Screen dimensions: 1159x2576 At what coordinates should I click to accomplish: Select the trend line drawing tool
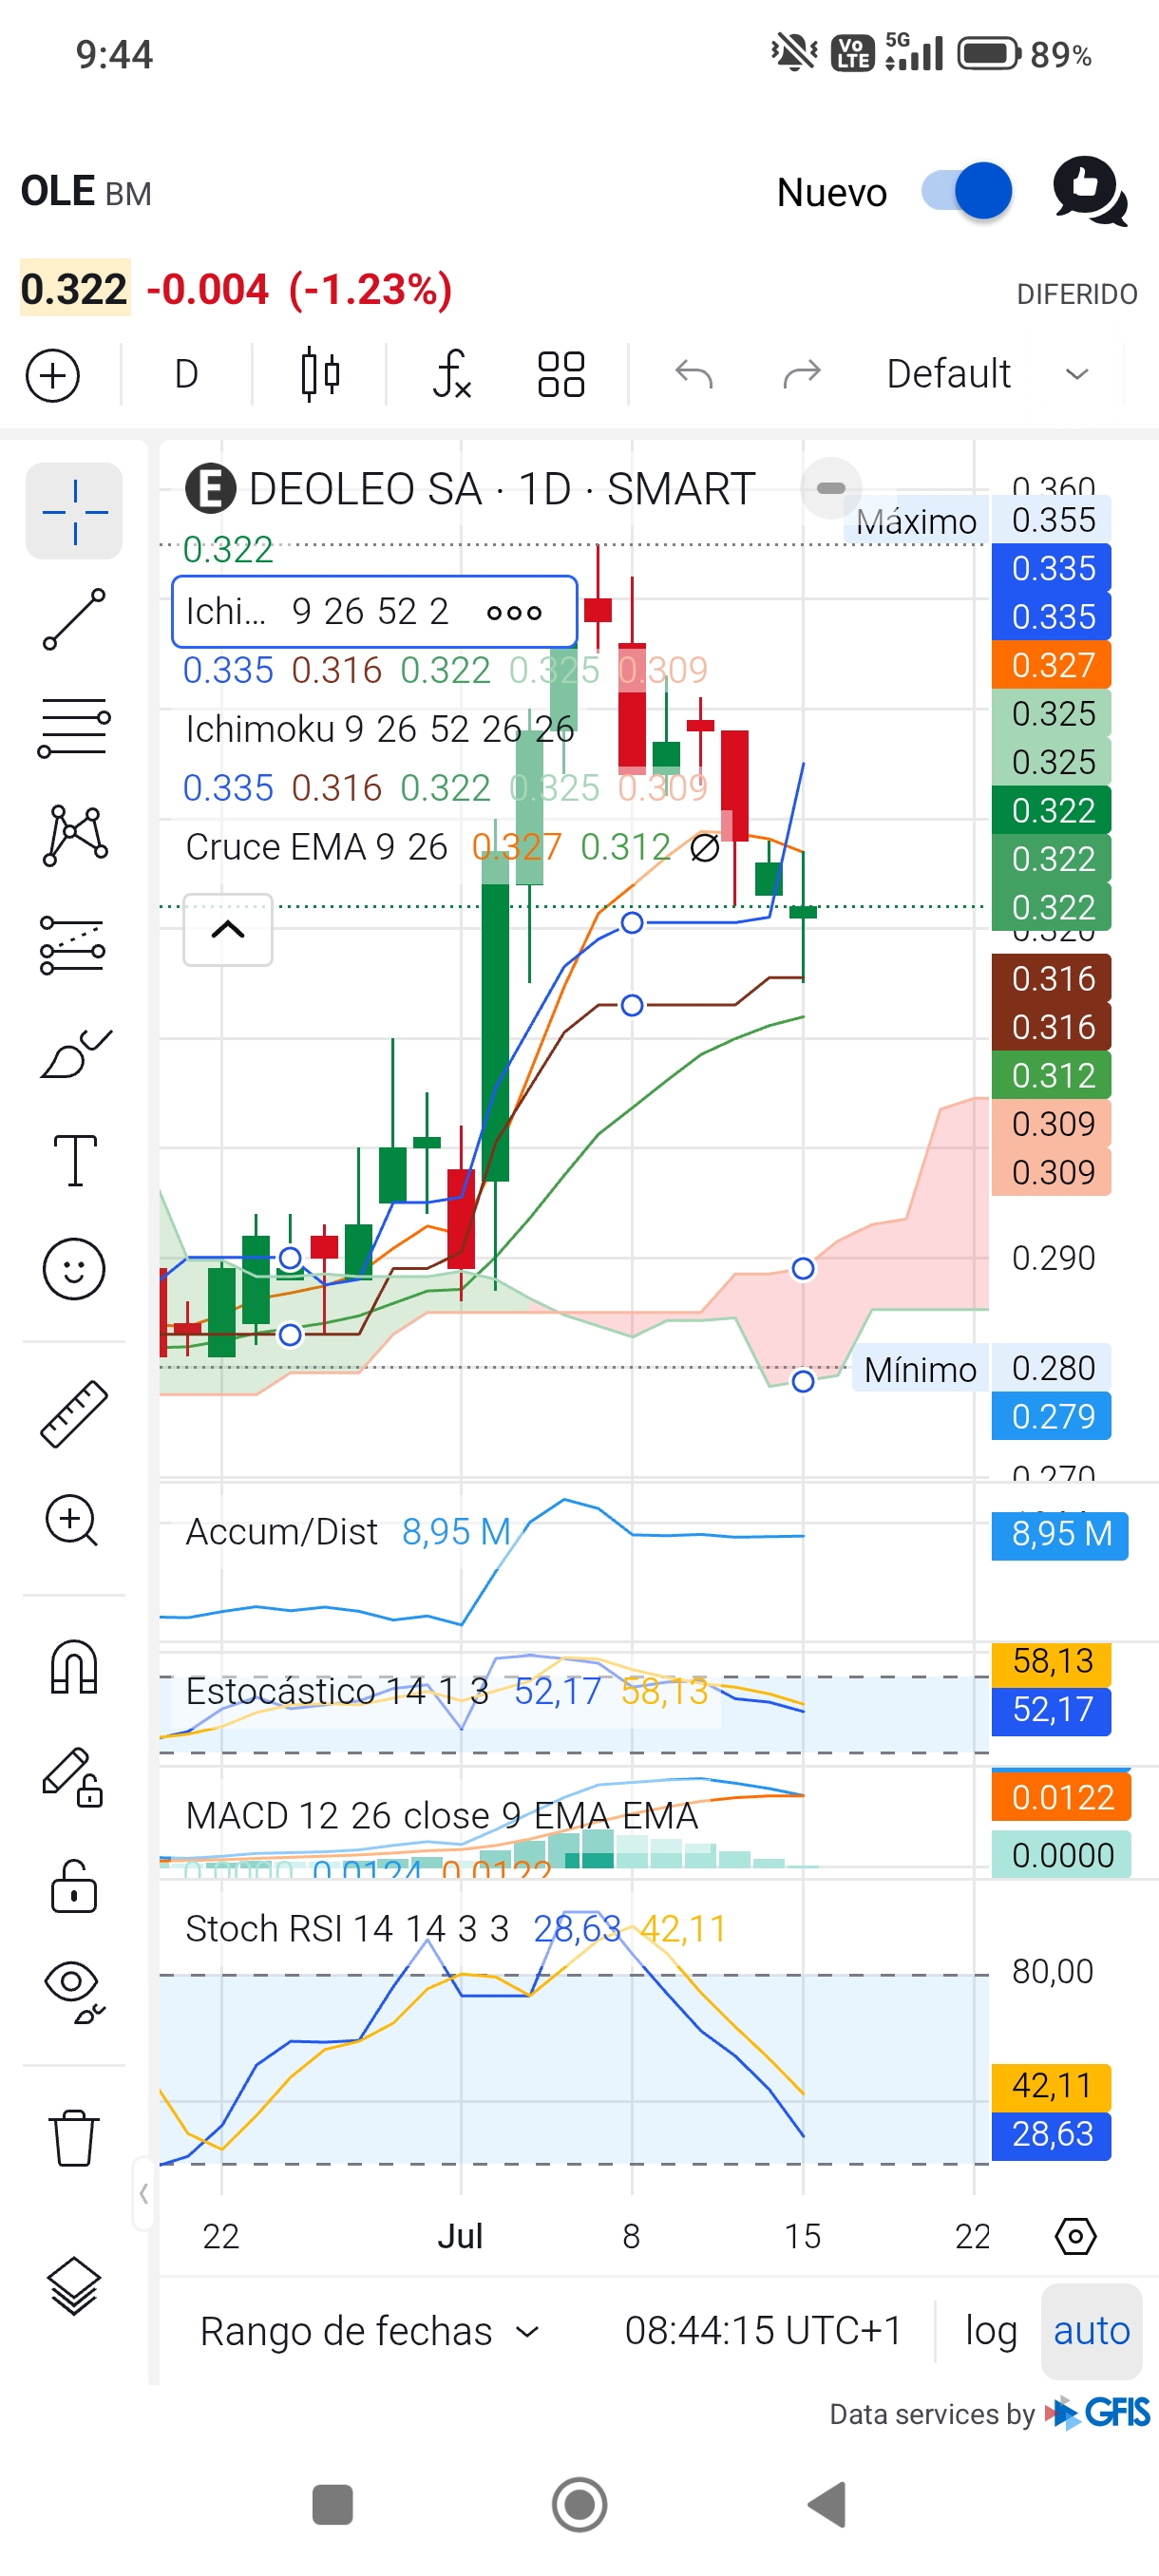(x=73, y=619)
